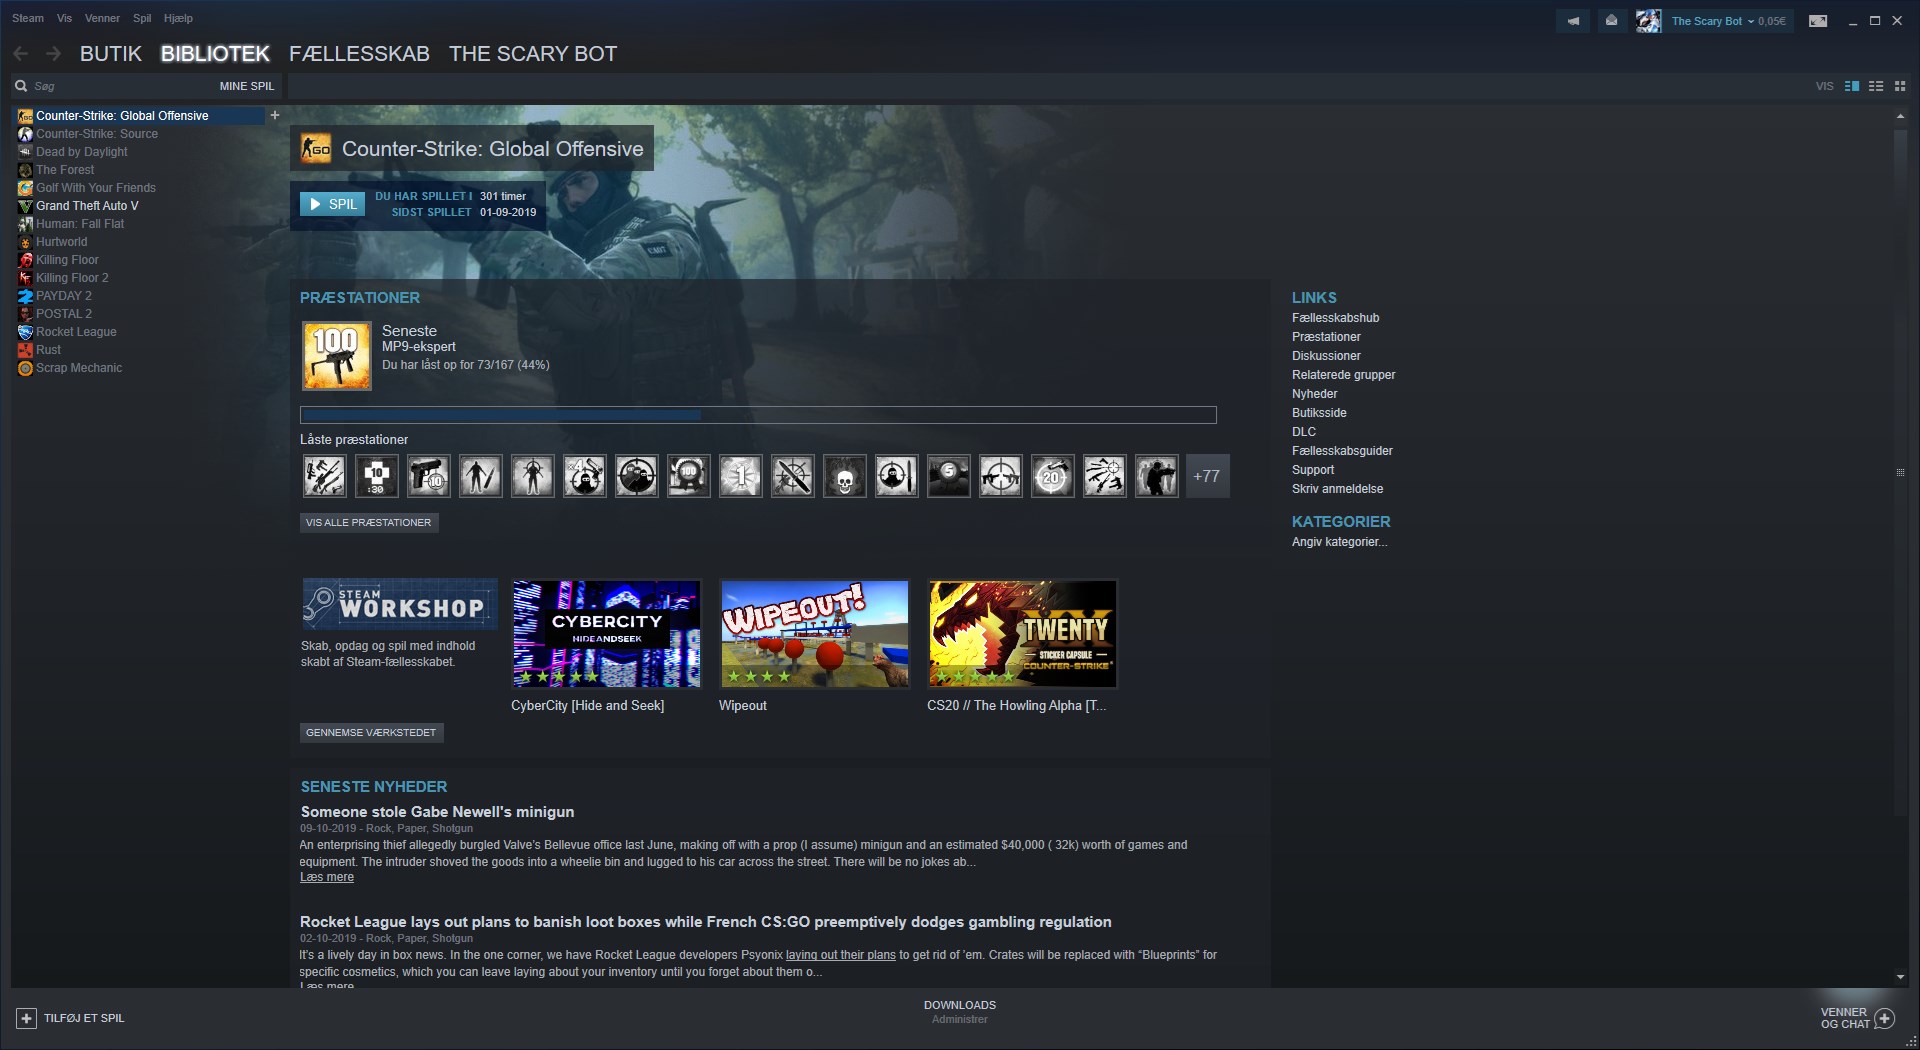Viewport: 1920px width, 1050px height.
Task: Click the scrollbar down arrow
Action: pyautogui.click(x=1900, y=977)
